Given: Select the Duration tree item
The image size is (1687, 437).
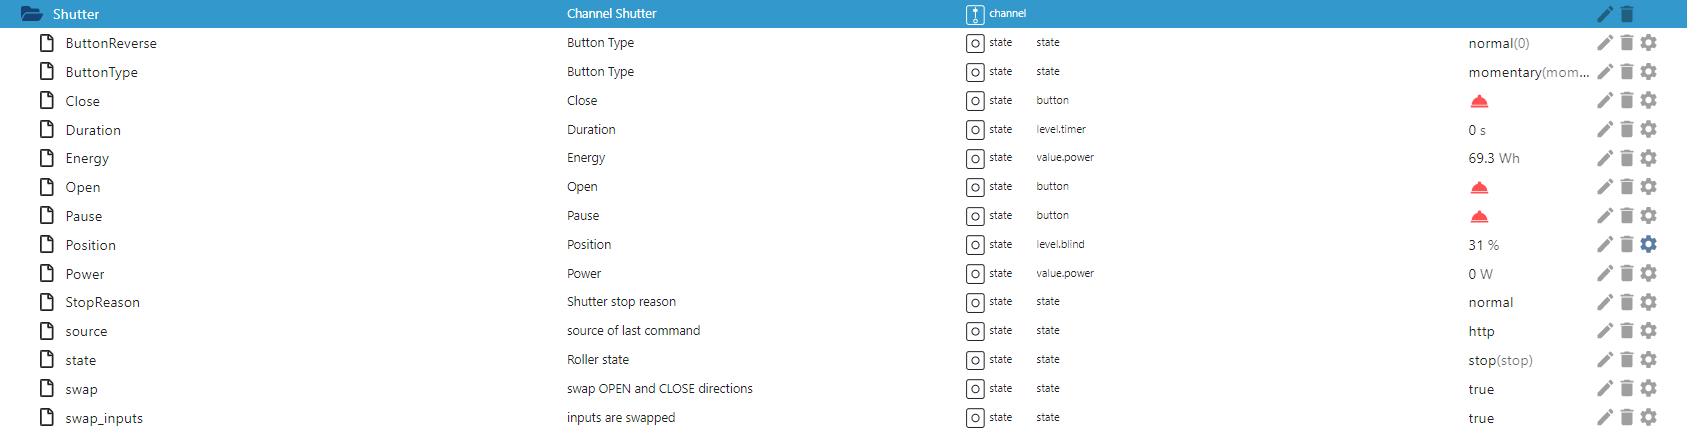Looking at the screenshot, I should click(93, 130).
